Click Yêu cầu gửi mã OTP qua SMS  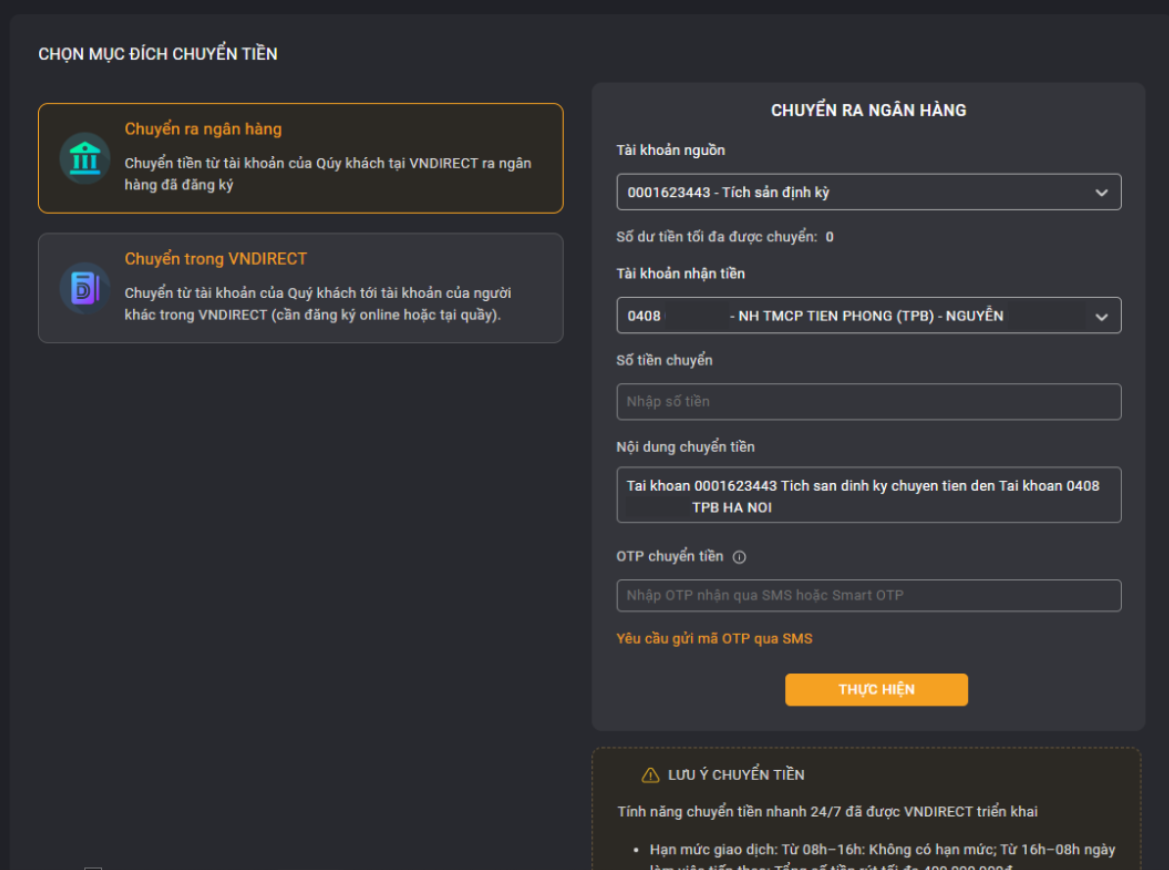714,638
